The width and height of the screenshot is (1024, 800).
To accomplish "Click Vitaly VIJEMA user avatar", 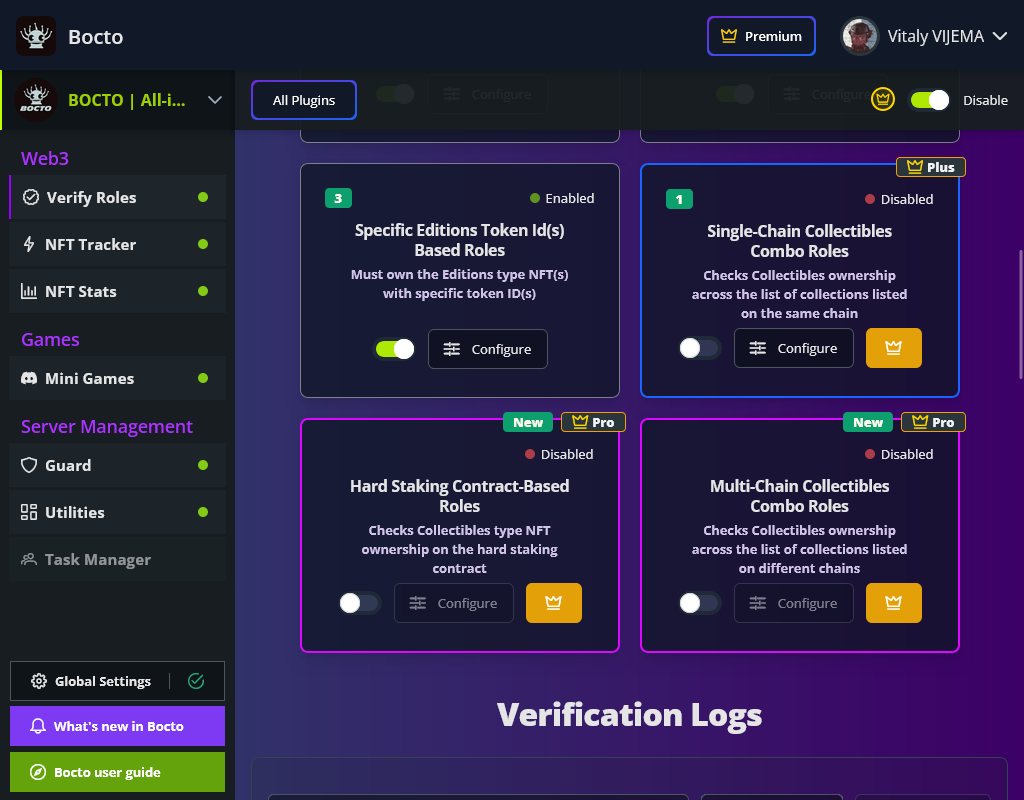I will pos(859,36).
